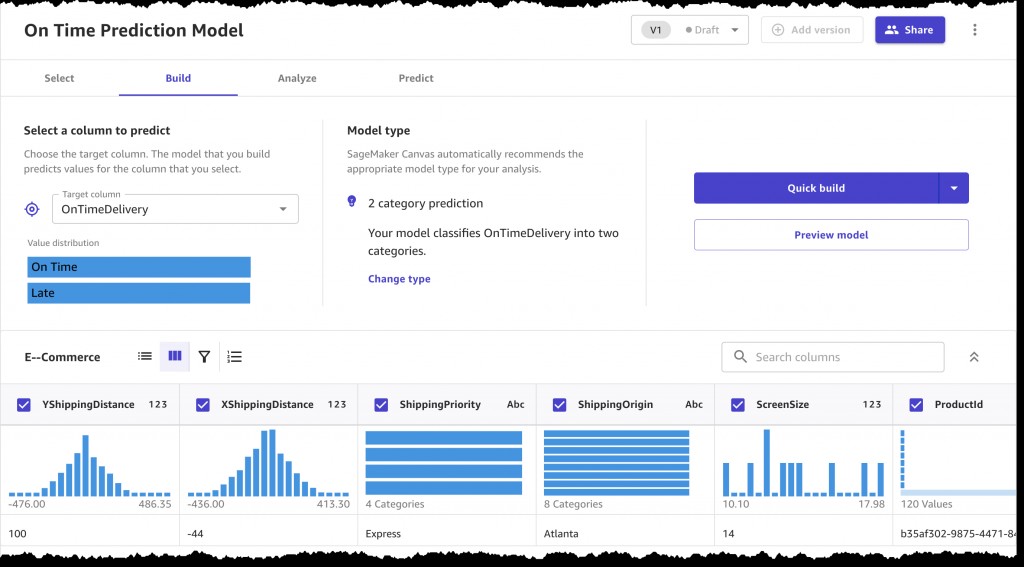Image resolution: width=1024 pixels, height=567 pixels.
Task: Click the "Express" cell
Action: [x=383, y=534]
